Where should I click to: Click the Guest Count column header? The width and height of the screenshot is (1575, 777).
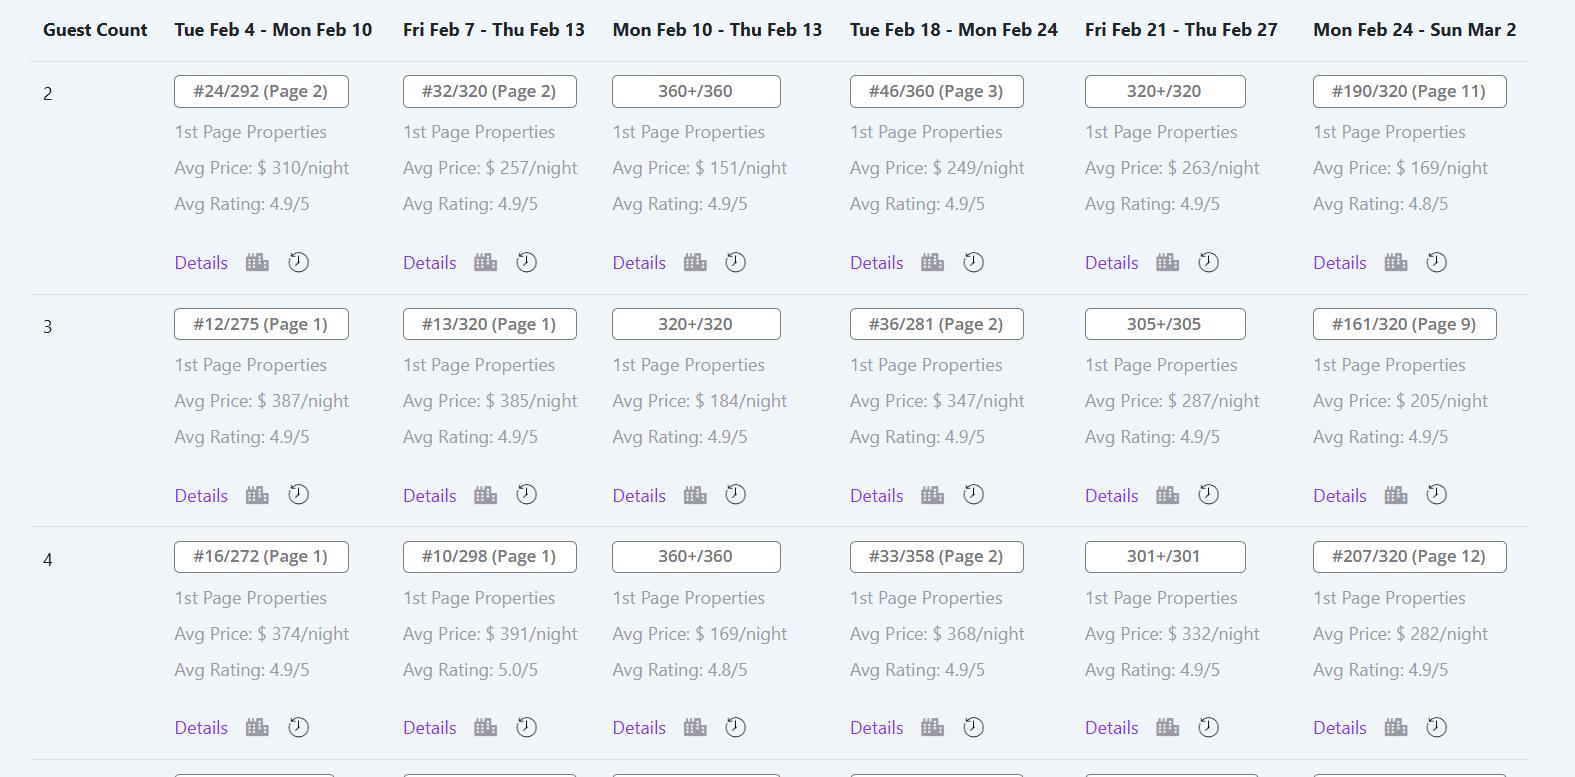coord(95,30)
